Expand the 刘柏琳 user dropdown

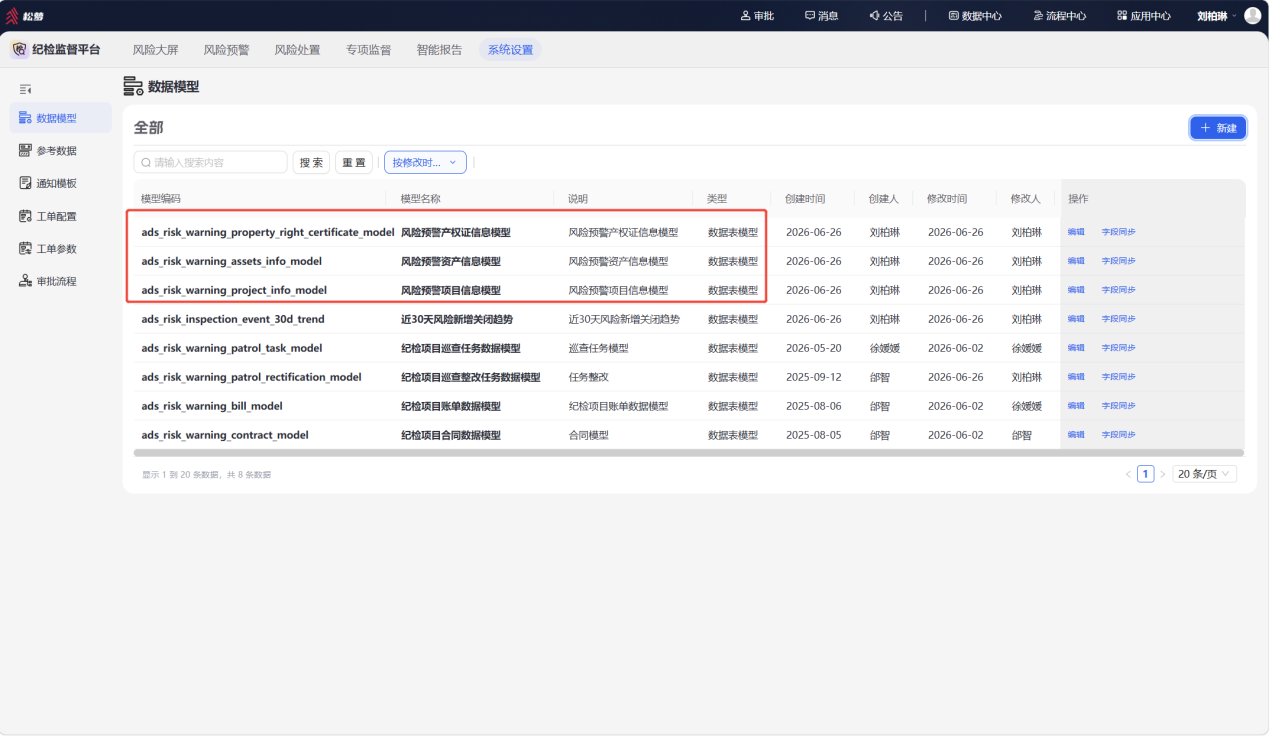(1216, 16)
